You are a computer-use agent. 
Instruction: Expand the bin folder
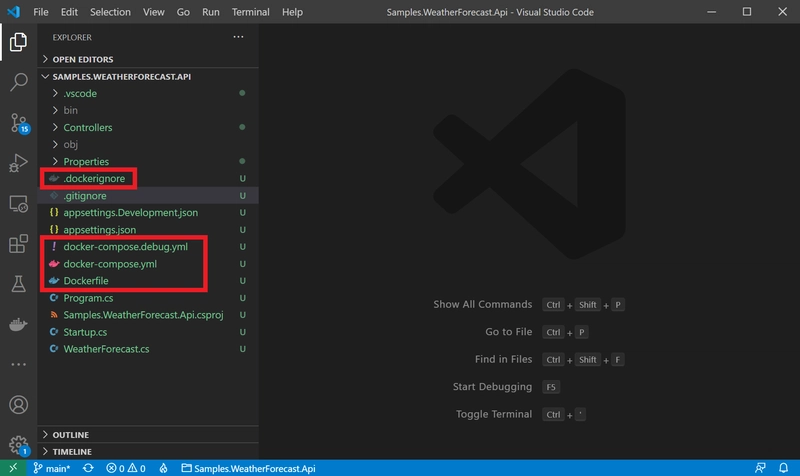tap(148, 110)
